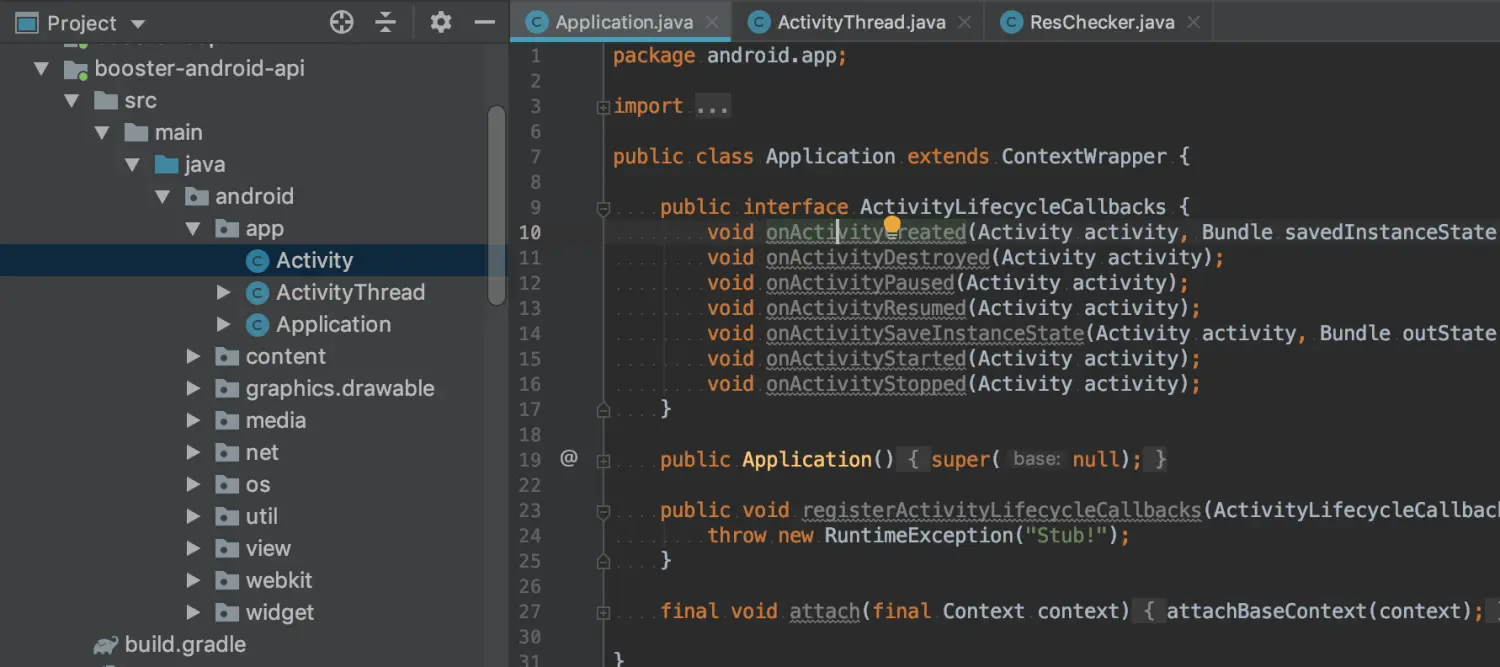Collapse the src folder
Screen dimensions: 1500x667
[71, 101]
